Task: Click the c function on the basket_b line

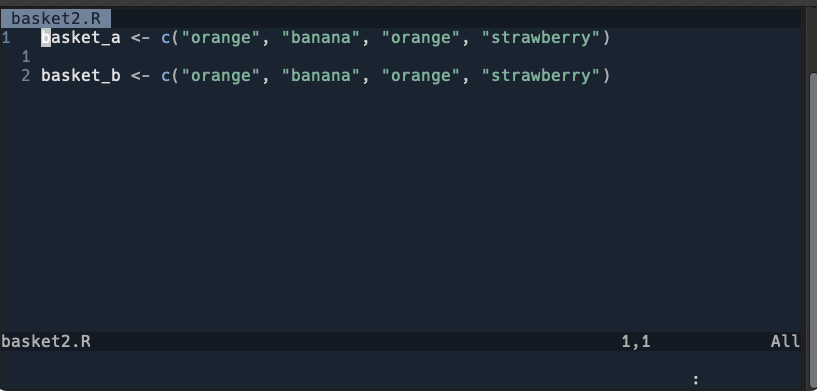Action: coord(166,76)
